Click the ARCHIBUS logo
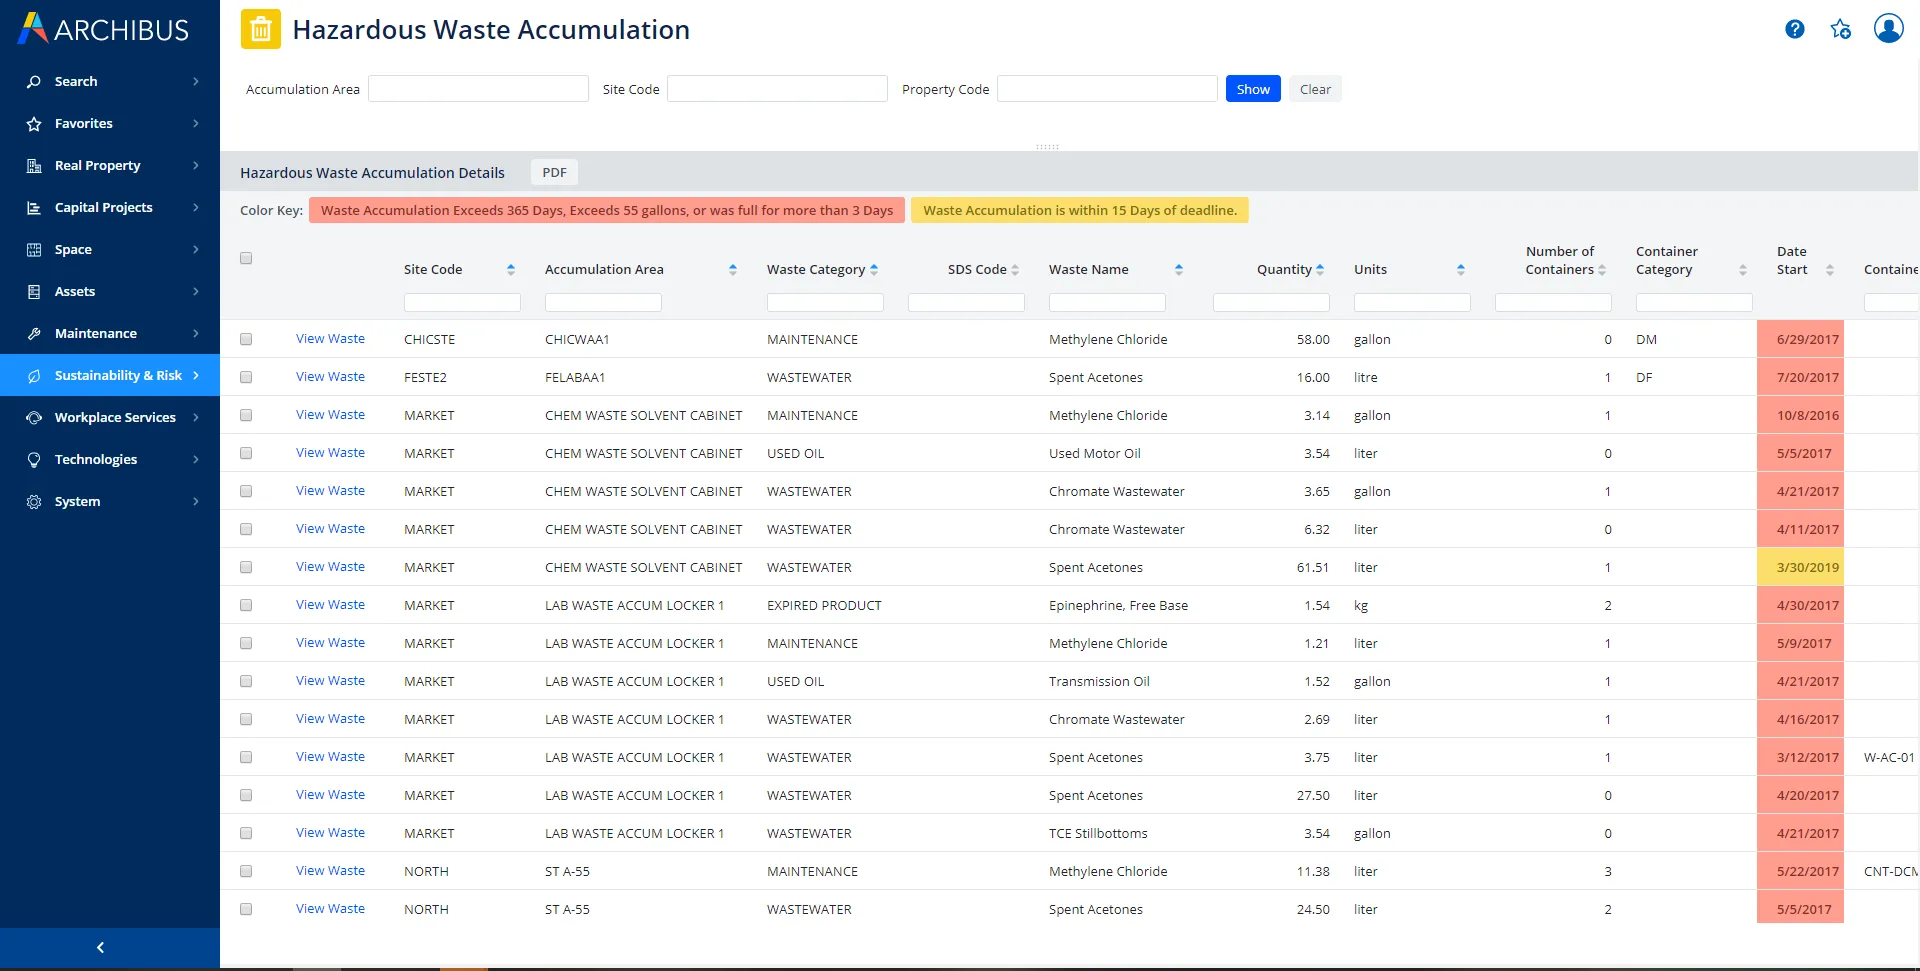 (x=104, y=29)
